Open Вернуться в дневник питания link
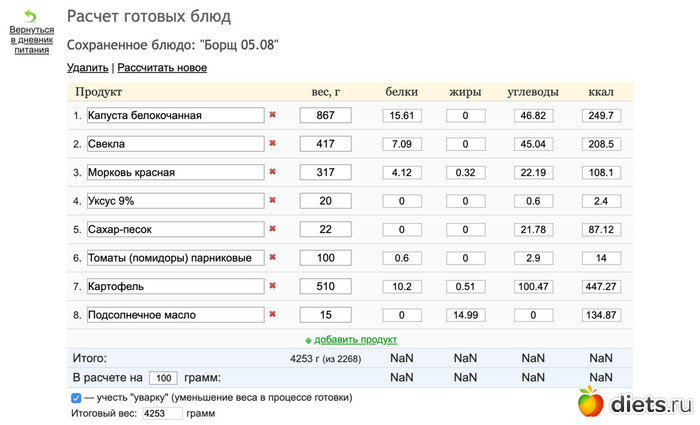The width and height of the screenshot is (700, 425). pos(32,40)
